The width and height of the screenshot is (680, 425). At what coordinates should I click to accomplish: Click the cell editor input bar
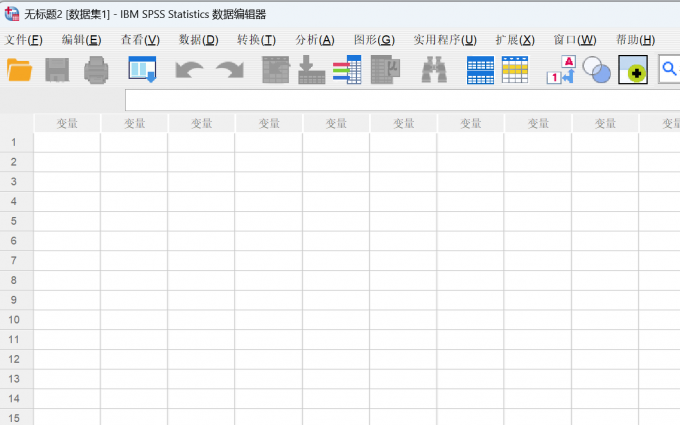pyautogui.click(x=402, y=100)
